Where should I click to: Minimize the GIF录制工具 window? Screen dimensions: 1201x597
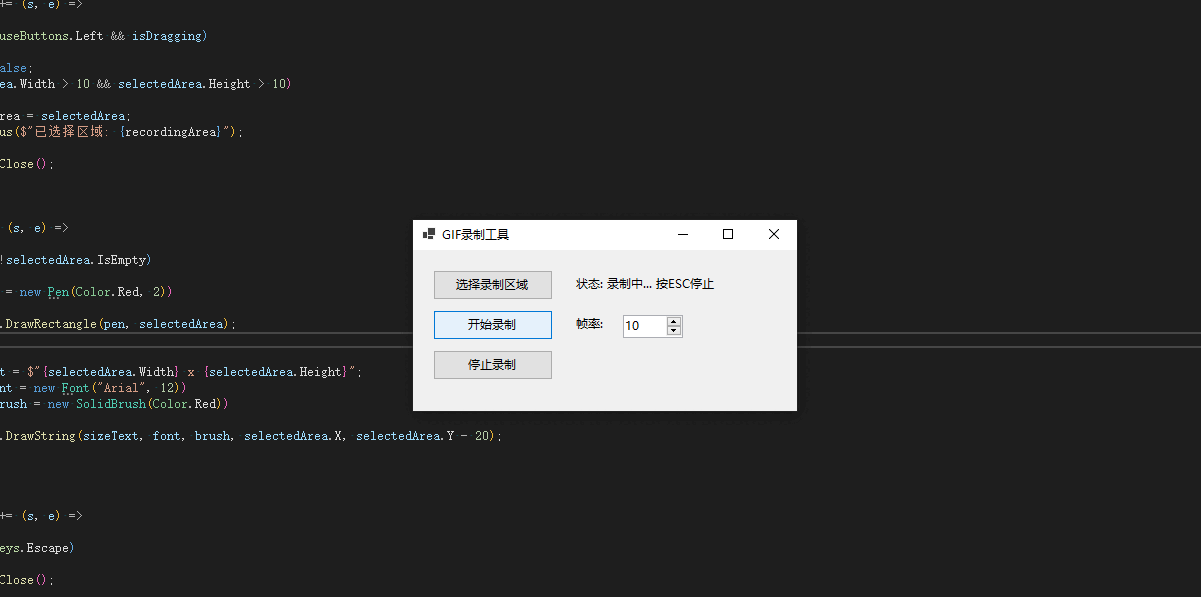[x=682, y=233]
